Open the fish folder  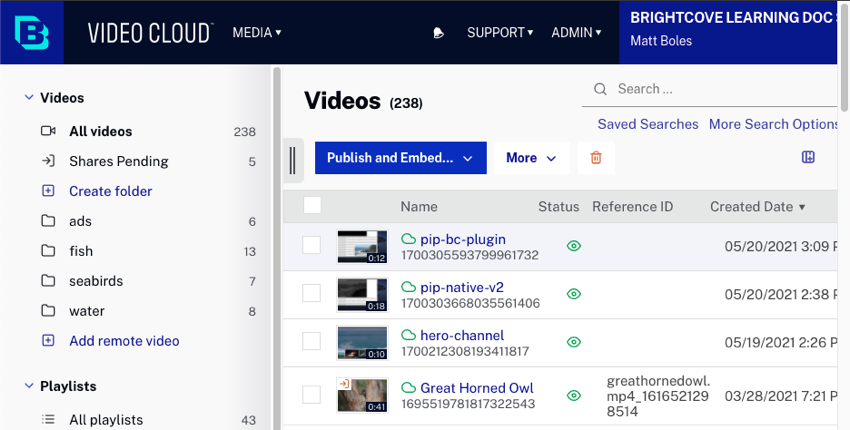click(81, 251)
